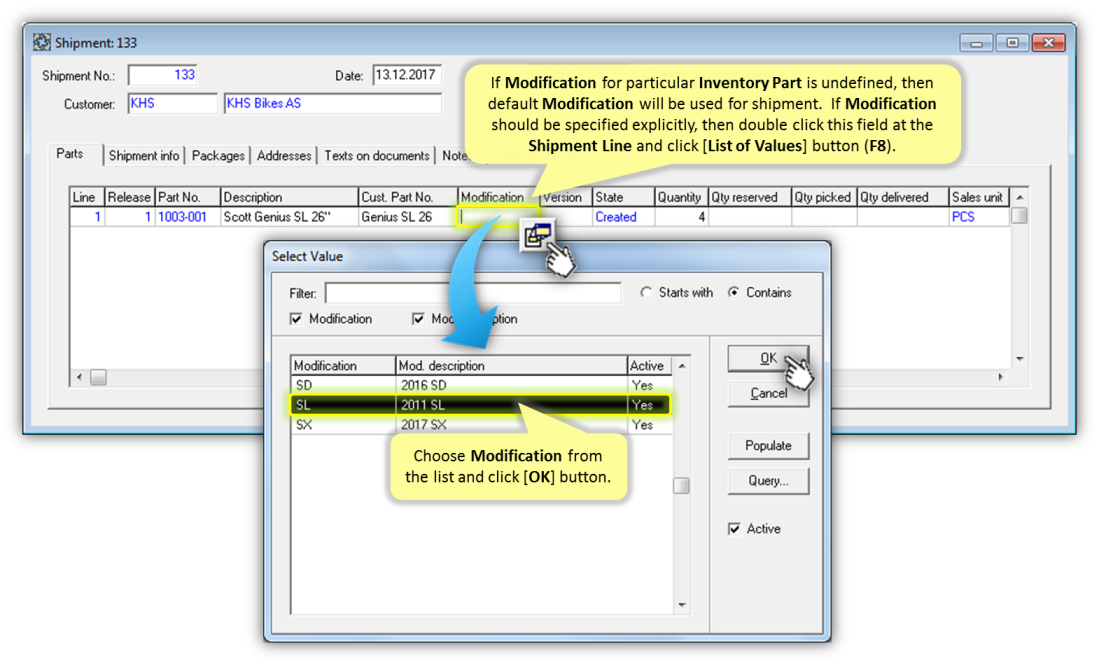Click the Shipment window title icon
This screenshot has width=1099, height=665.
[x=42, y=43]
